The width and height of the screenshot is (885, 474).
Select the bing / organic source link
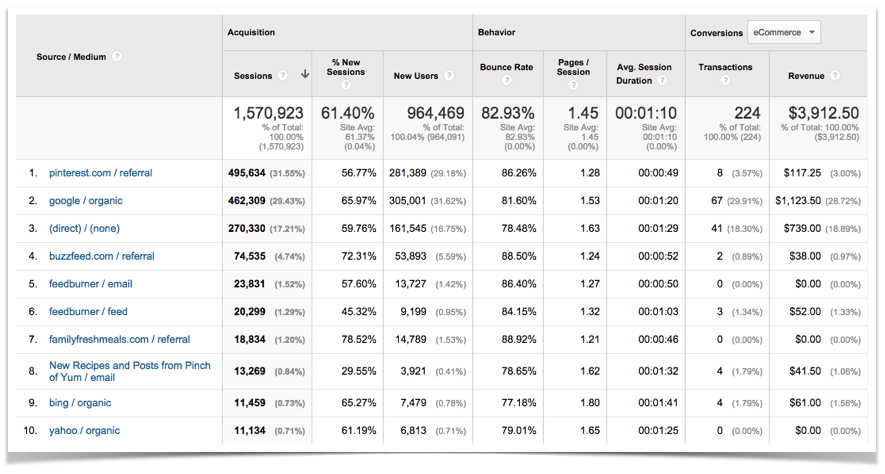(x=80, y=403)
